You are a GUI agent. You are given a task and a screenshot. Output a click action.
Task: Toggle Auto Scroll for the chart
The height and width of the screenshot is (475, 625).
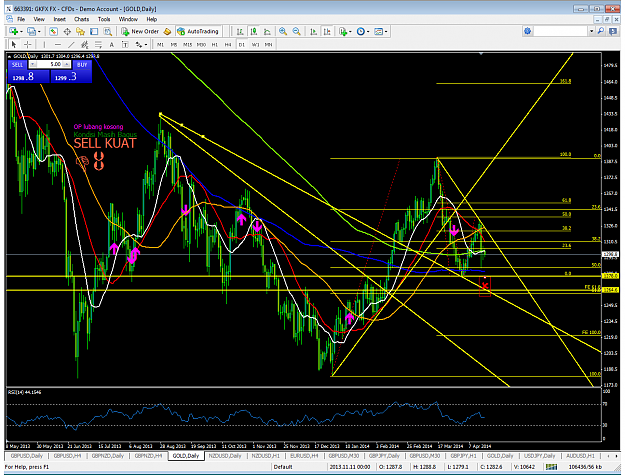tap(314, 31)
